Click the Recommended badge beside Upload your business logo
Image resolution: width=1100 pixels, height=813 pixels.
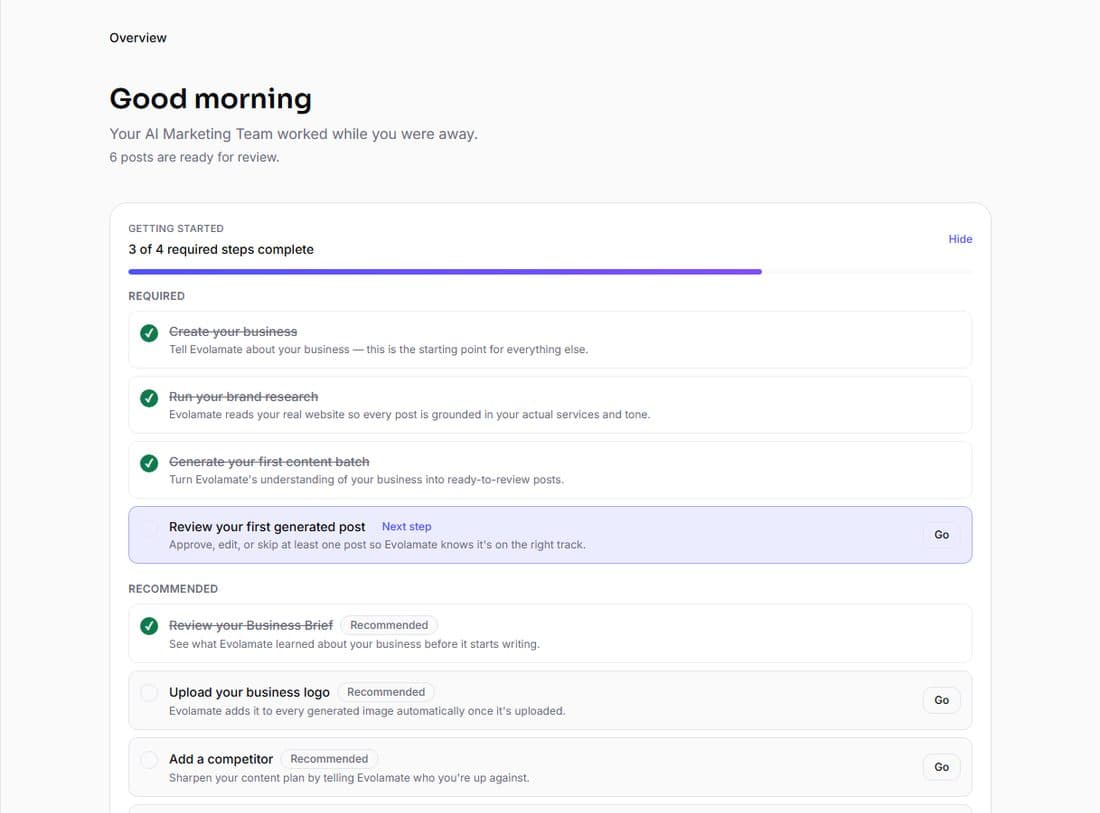coord(386,692)
